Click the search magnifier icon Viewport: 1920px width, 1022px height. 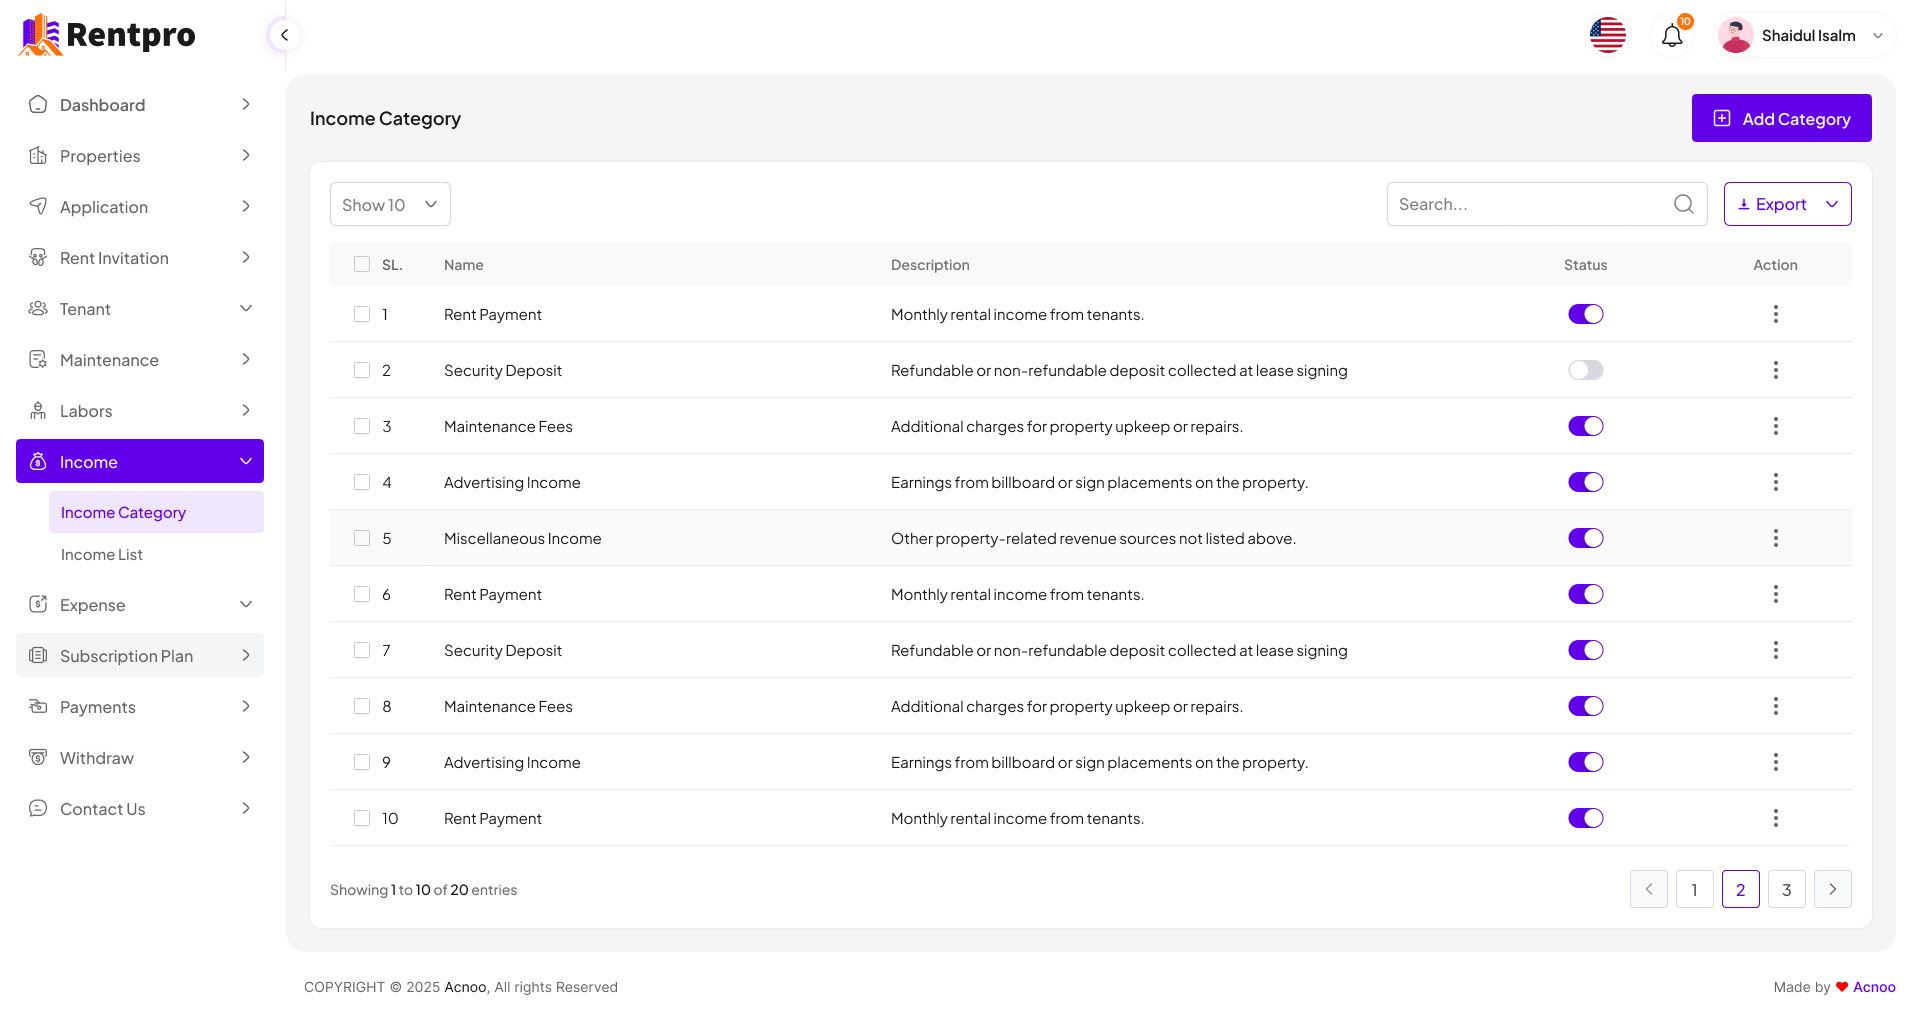tap(1683, 204)
